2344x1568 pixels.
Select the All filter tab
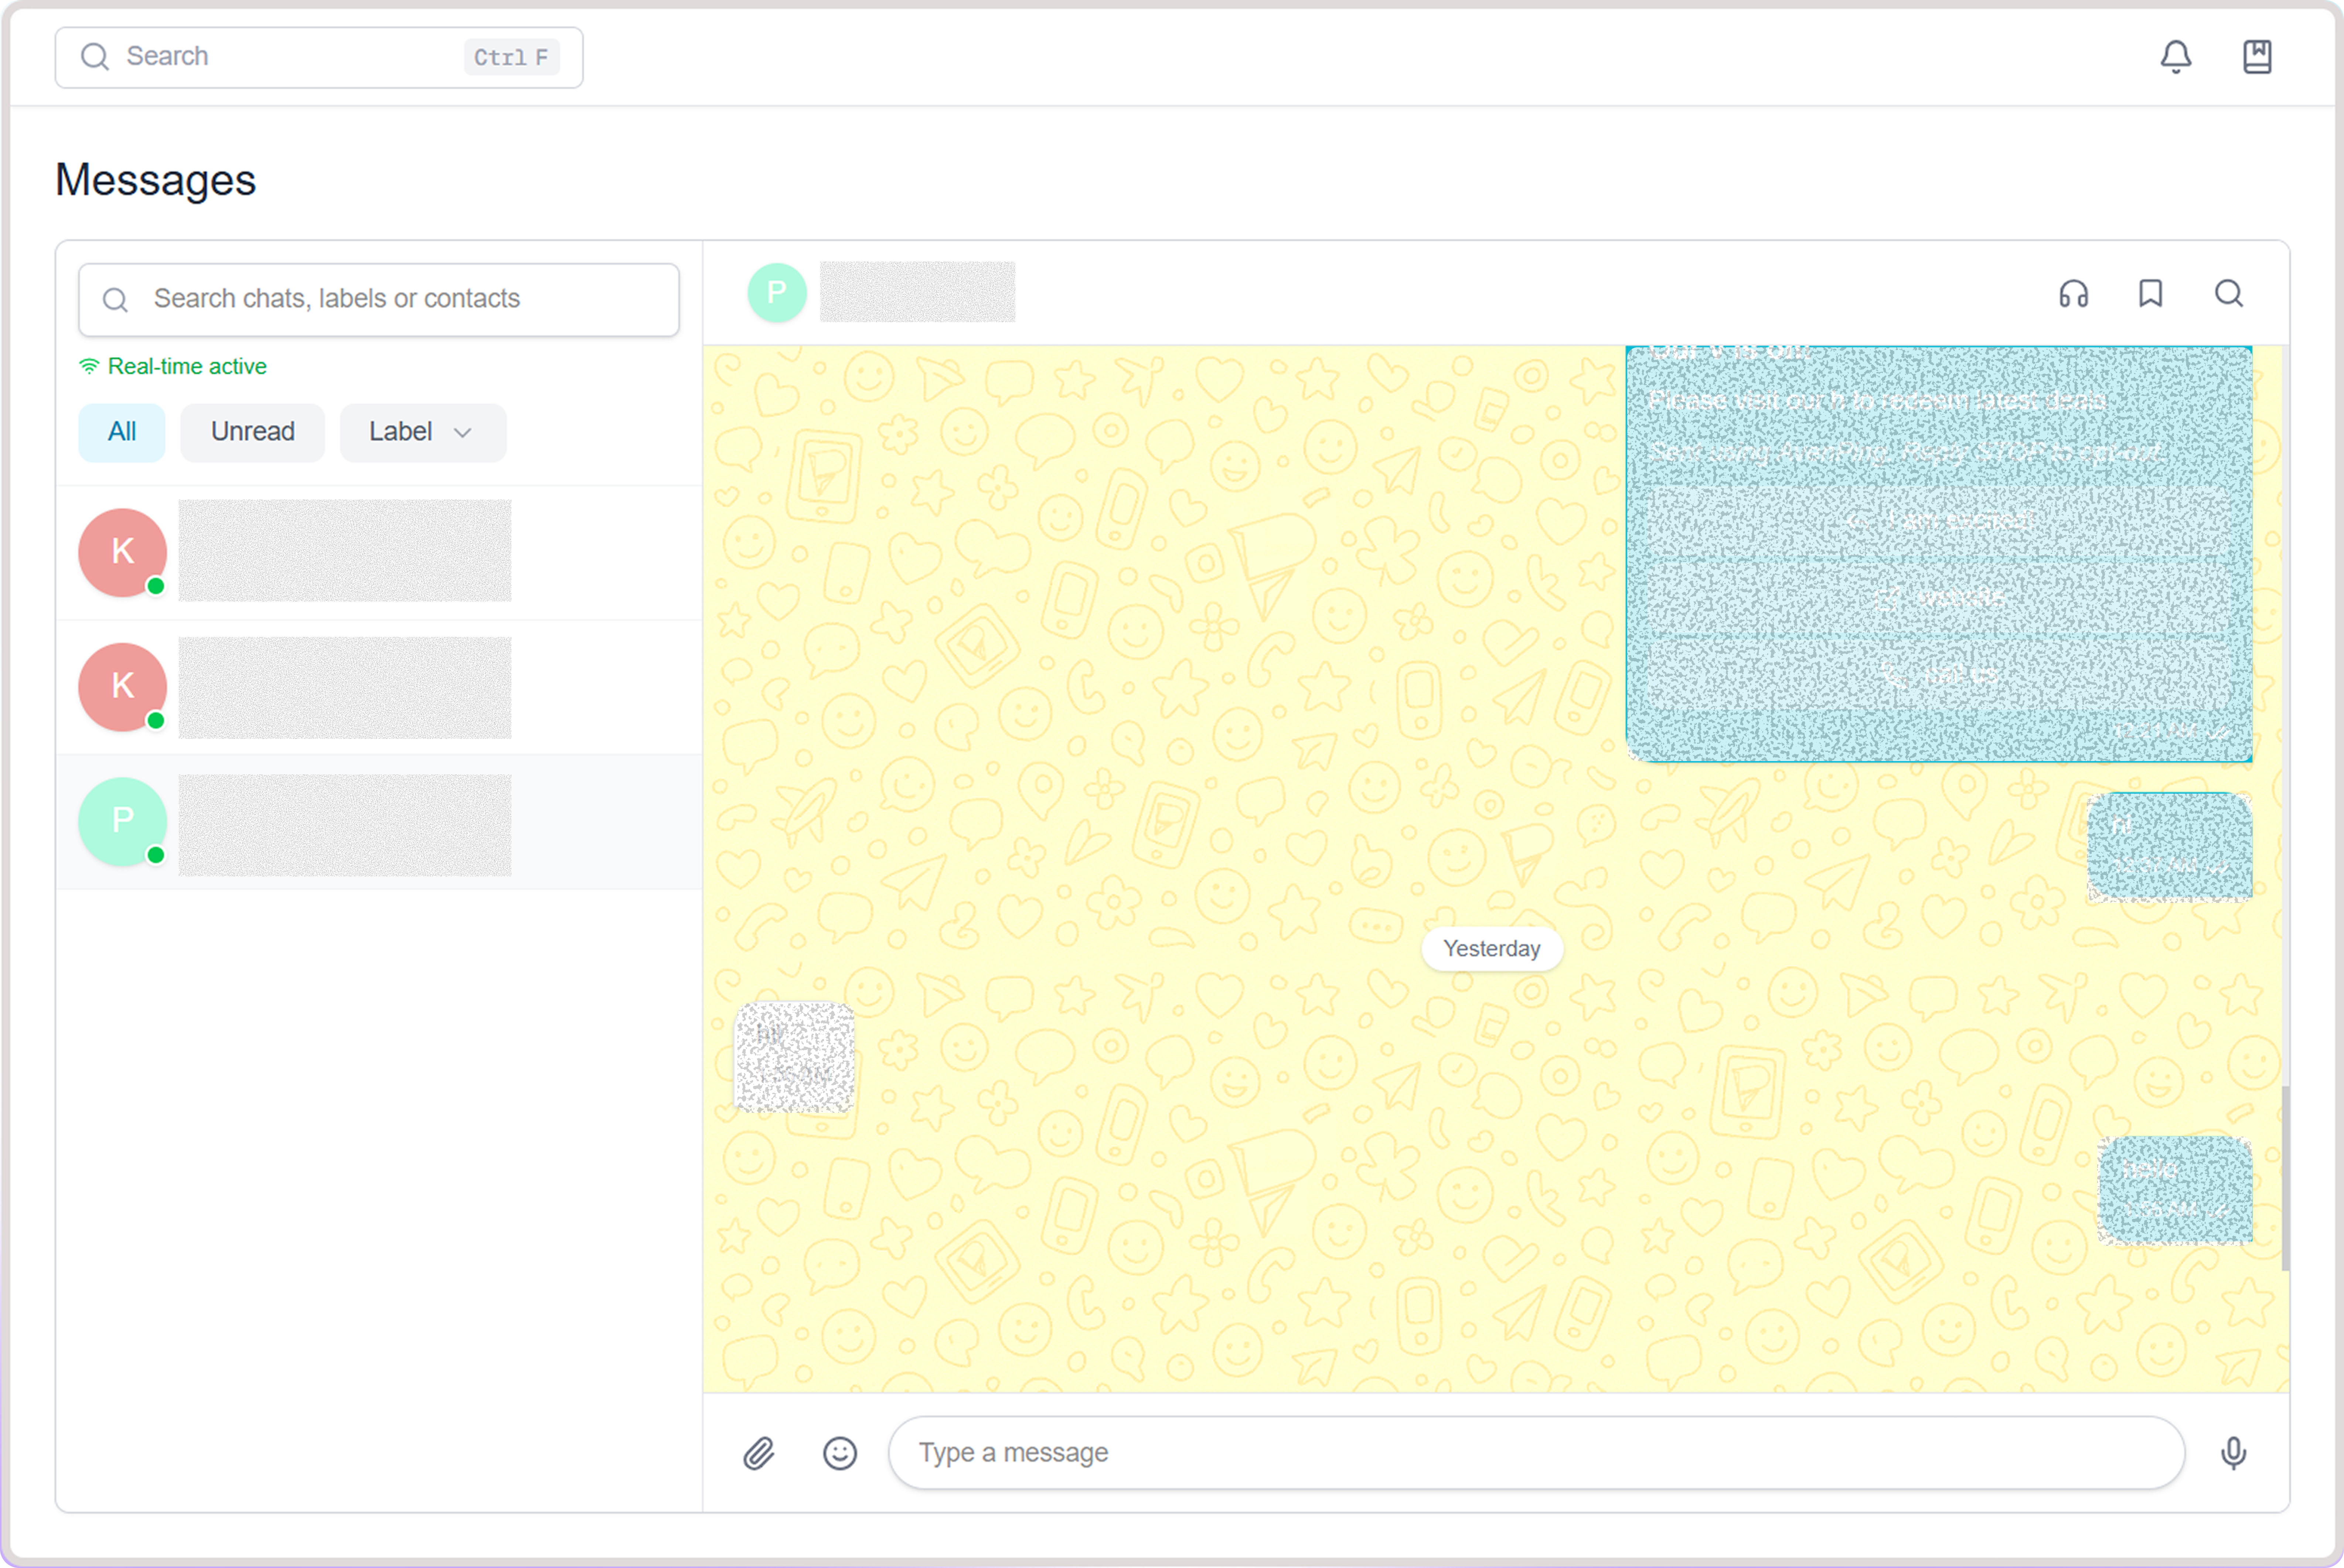tap(122, 432)
